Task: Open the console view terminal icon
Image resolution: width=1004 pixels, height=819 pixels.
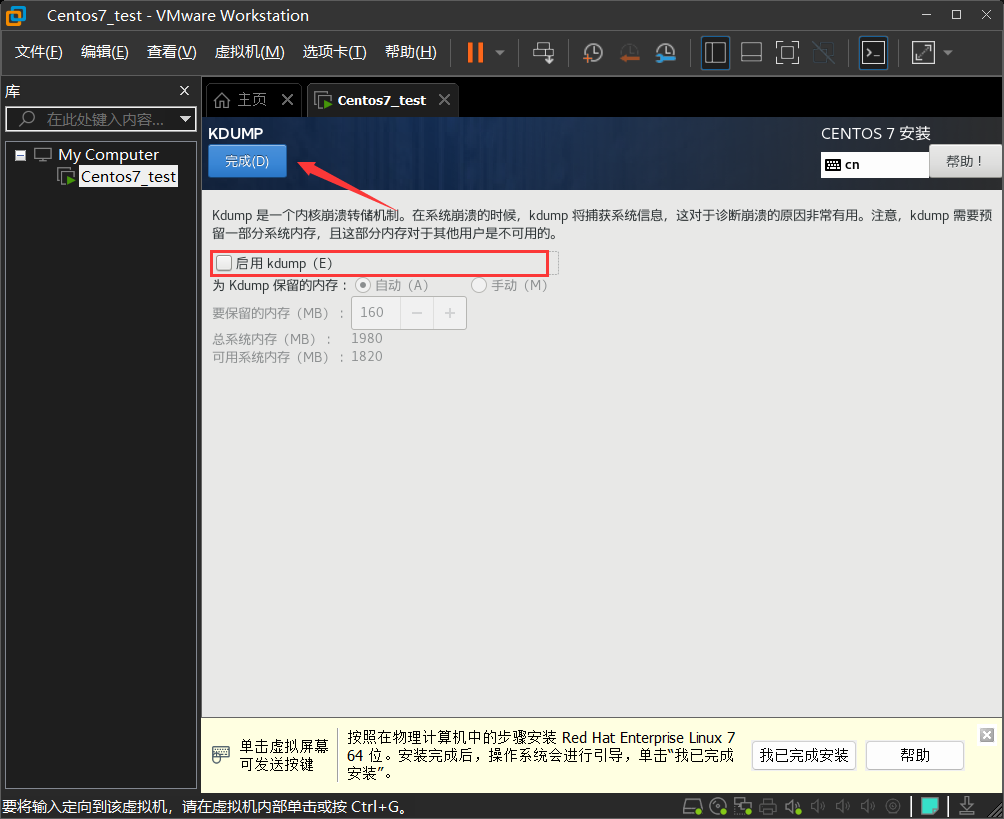Action: (873, 52)
